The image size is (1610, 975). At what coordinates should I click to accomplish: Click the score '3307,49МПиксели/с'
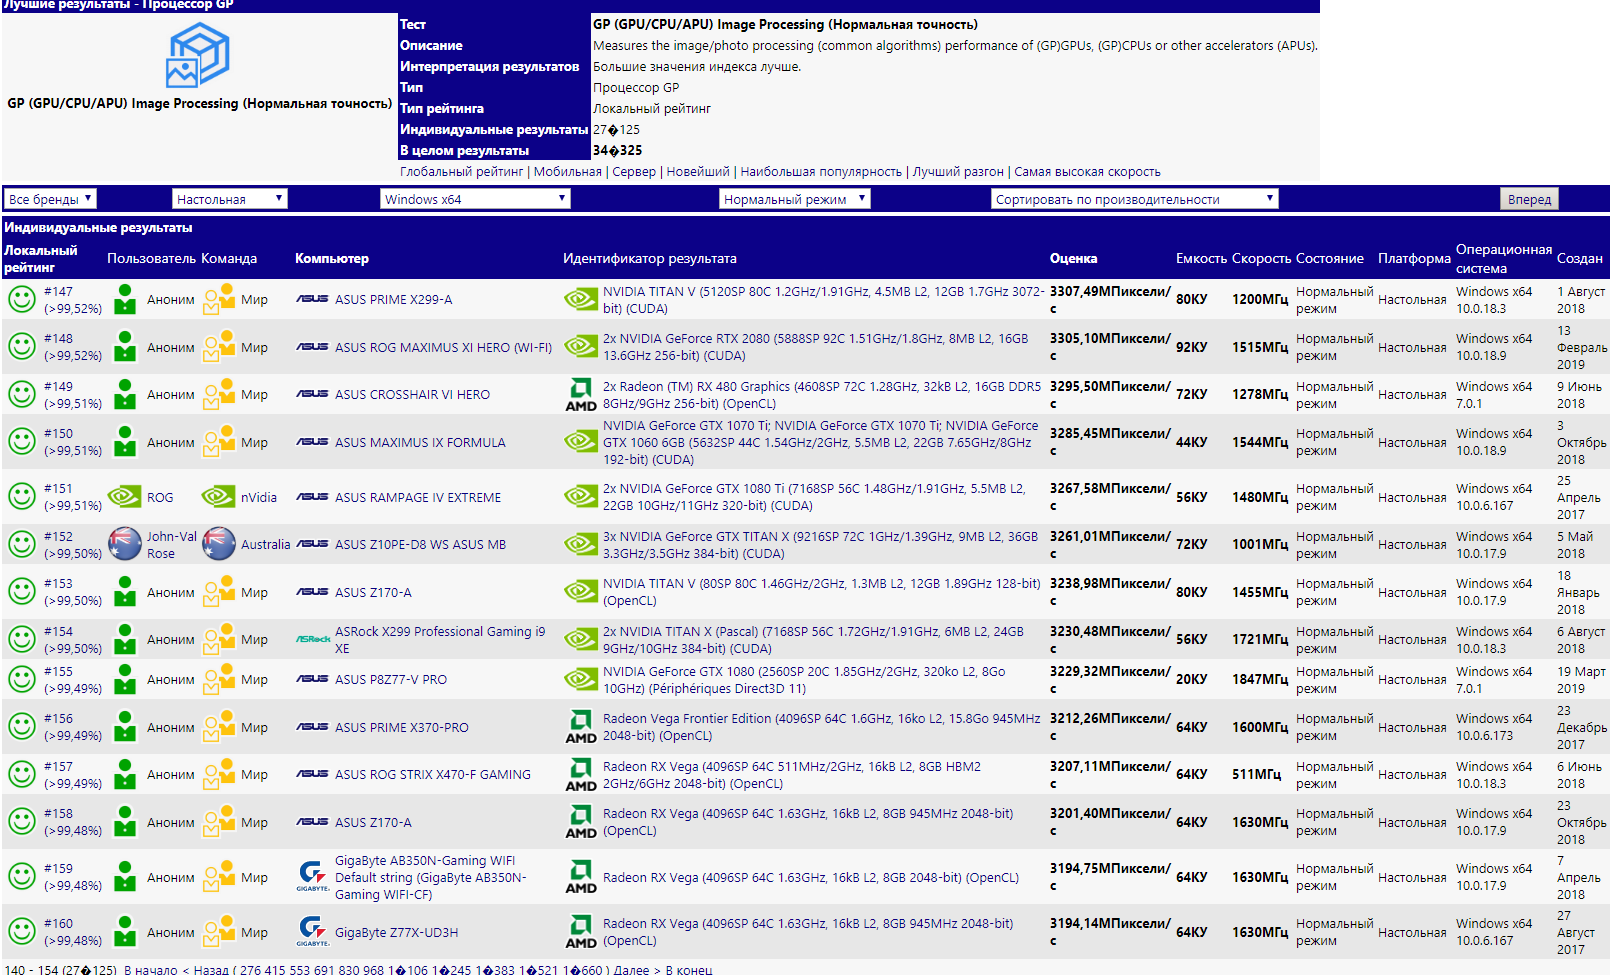[1110, 299]
